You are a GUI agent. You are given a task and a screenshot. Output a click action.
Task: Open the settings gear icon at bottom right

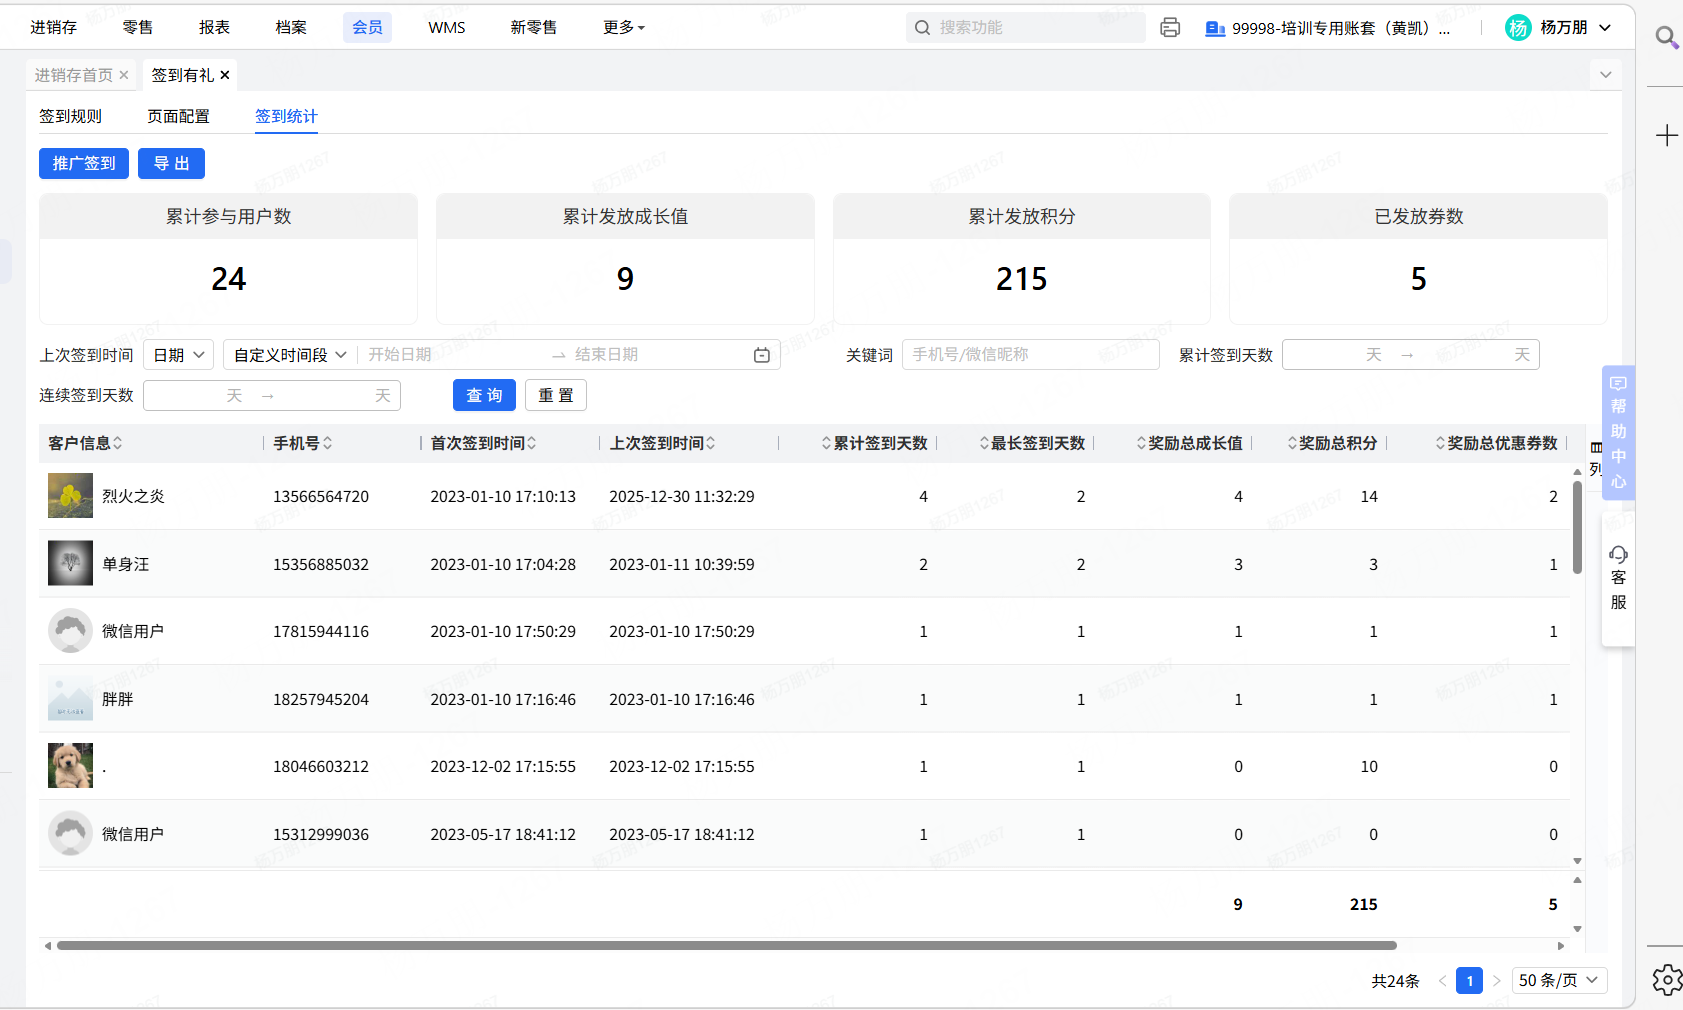tap(1666, 979)
